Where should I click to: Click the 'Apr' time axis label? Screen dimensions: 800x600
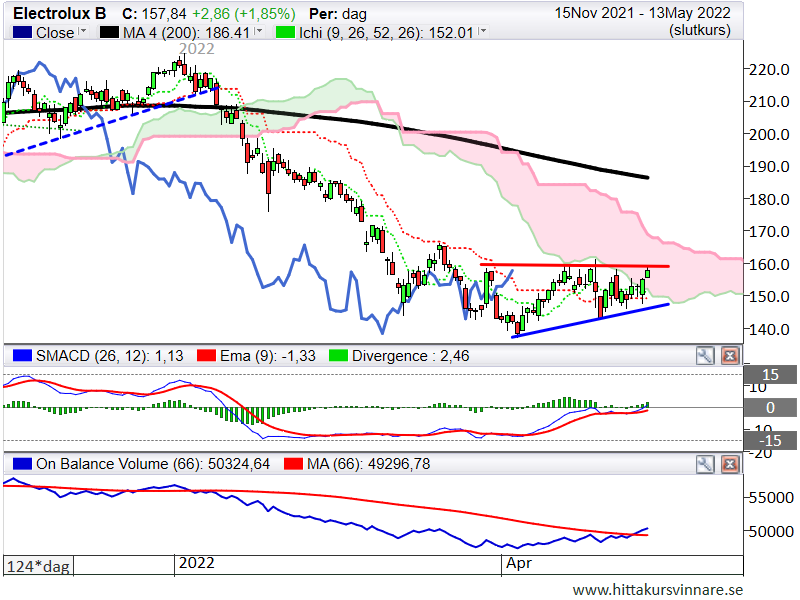519,563
